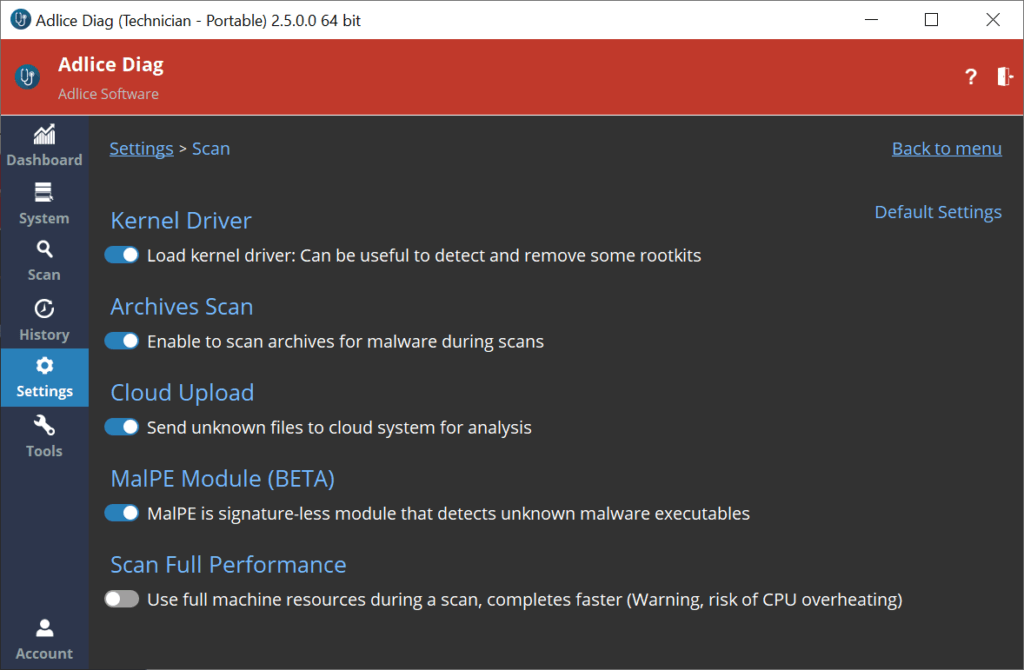Viewport: 1024px width, 670px height.
Task: Click the exit door icon in header
Action: [1005, 77]
